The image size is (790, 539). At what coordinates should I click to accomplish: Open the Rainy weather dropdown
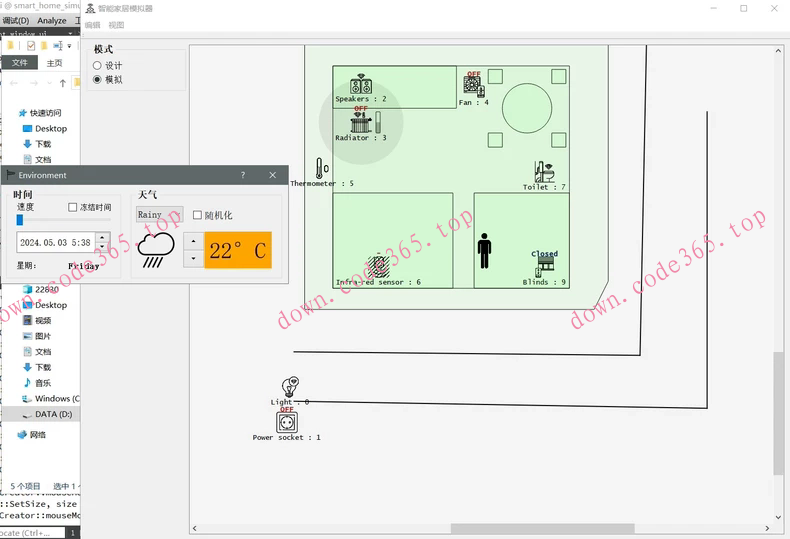click(159, 215)
